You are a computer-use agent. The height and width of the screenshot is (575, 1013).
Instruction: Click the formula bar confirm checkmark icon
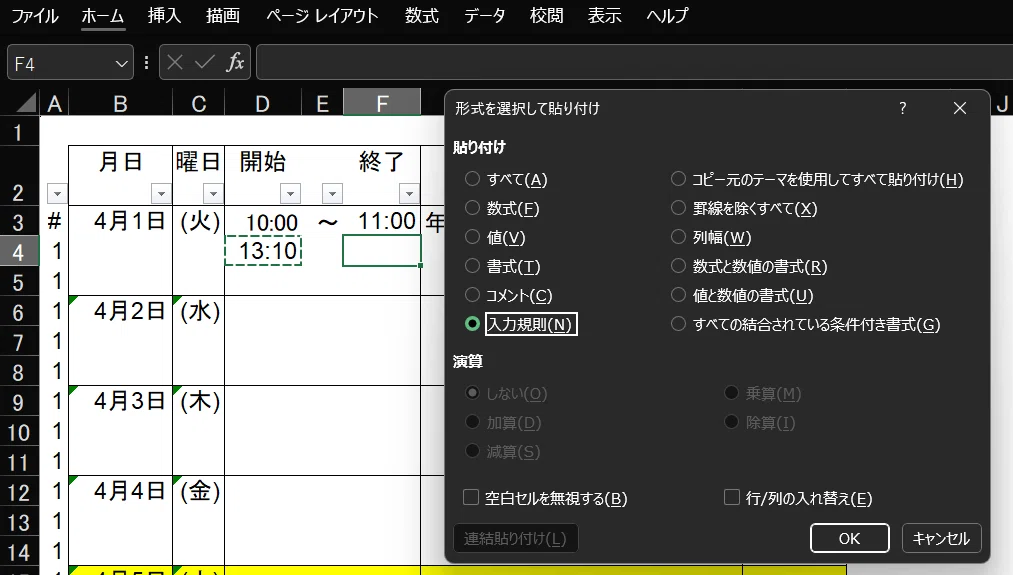tap(205, 63)
